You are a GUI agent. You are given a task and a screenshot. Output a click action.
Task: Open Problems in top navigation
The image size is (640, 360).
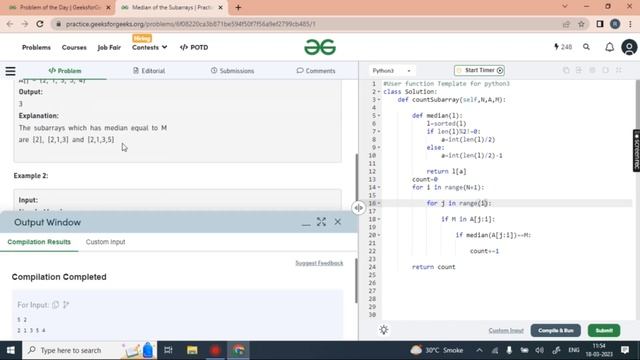[x=36, y=47]
